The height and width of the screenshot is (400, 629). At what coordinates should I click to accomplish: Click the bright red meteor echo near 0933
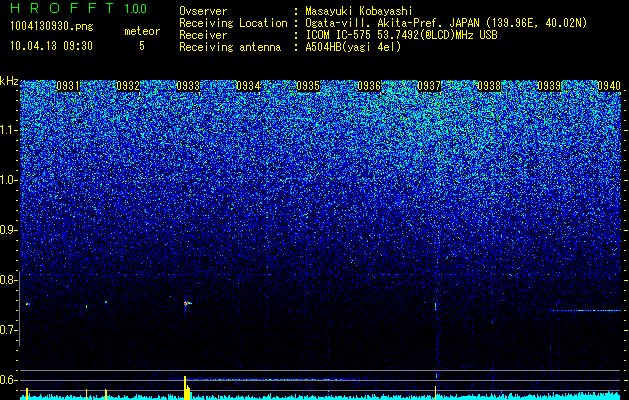tap(187, 304)
